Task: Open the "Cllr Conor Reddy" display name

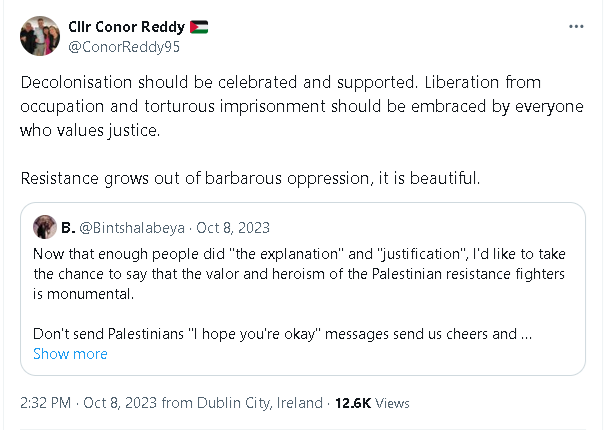Action: coord(126,27)
